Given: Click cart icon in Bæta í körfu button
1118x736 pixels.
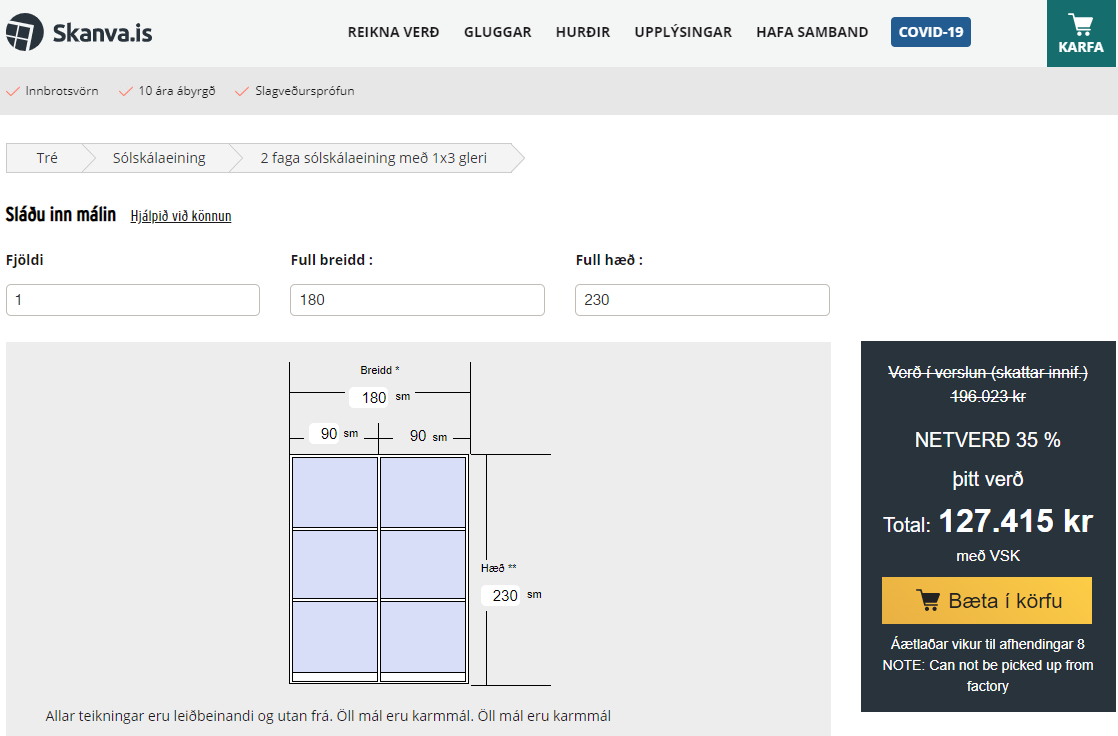Looking at the screenshot, I should click(x=928, y=601).
